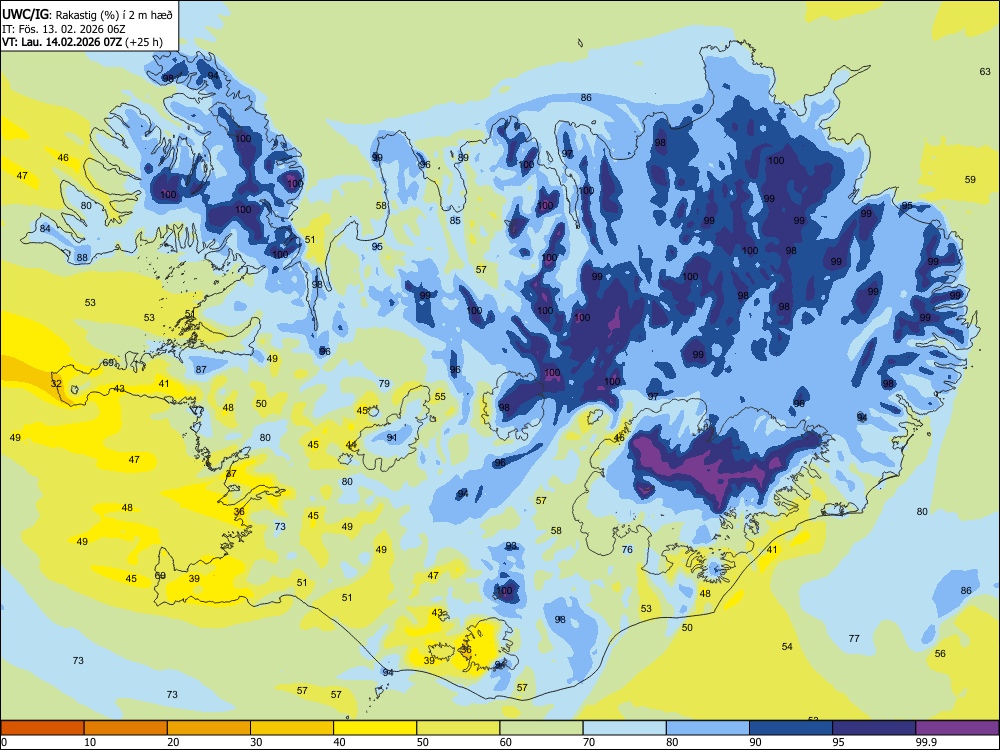The image size is (1000, 750).
Task: Click the light green 60–70 legend swatch
Action: click(541, 728)
